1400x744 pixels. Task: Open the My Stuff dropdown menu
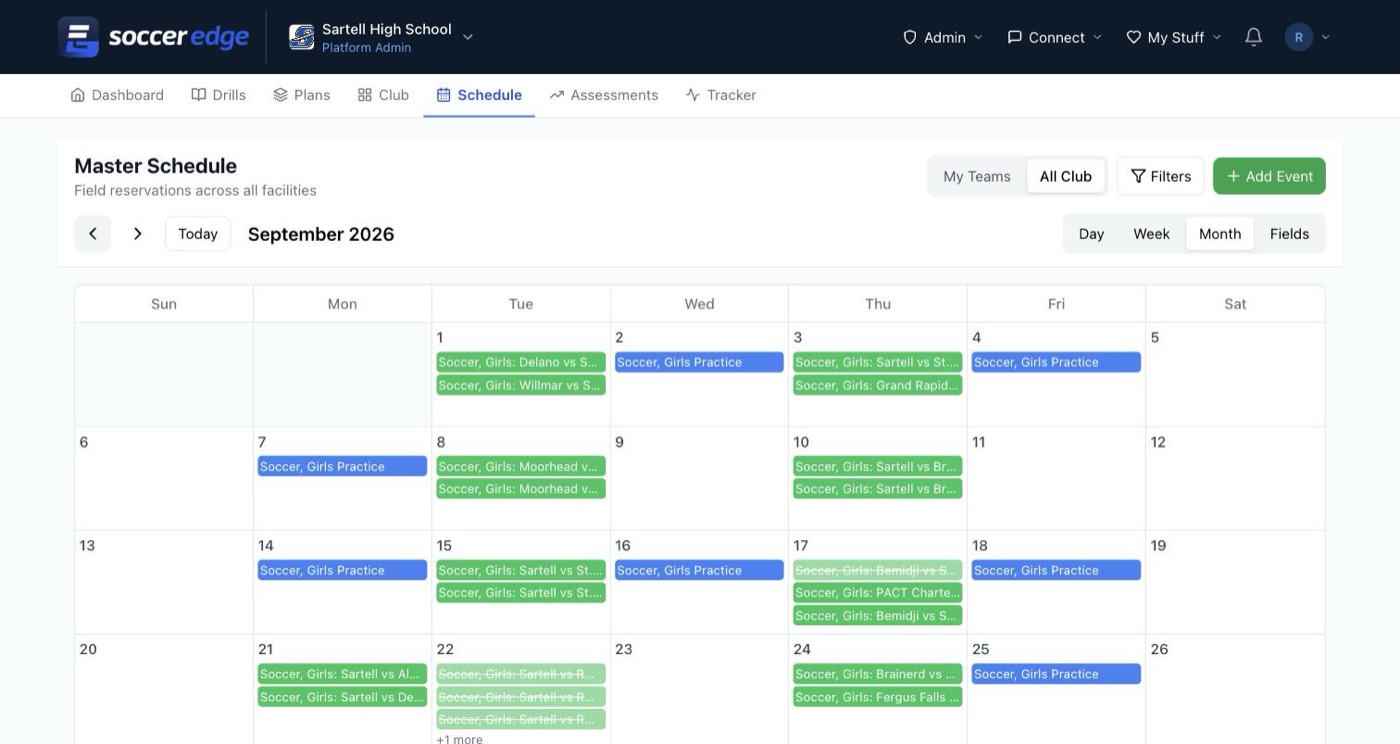1173,37
